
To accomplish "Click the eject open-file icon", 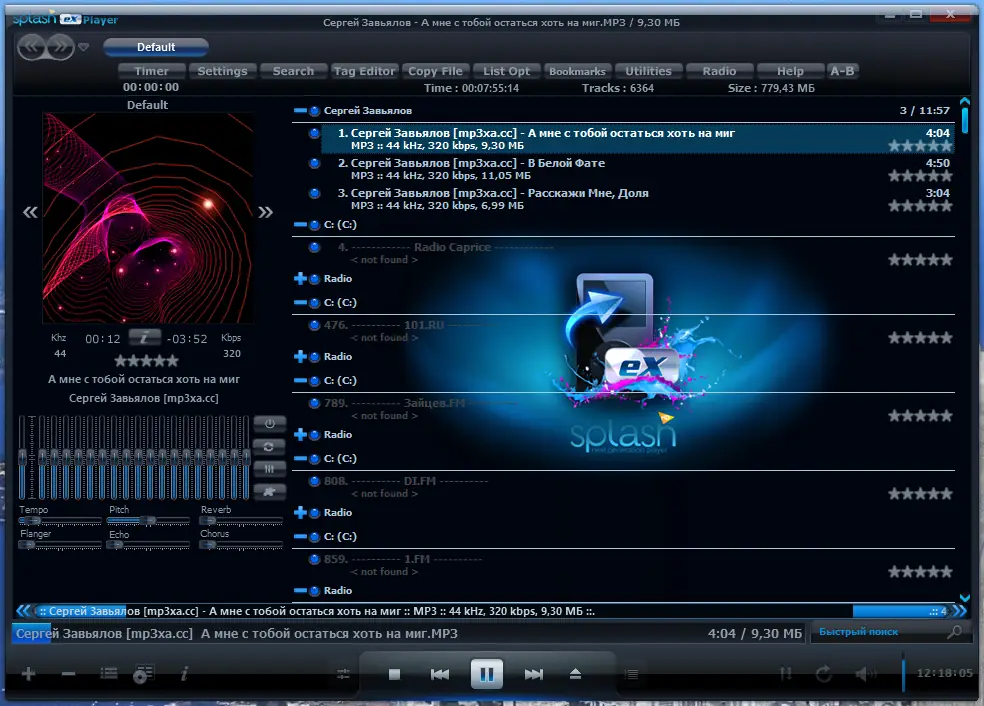I will coord(575,674).
